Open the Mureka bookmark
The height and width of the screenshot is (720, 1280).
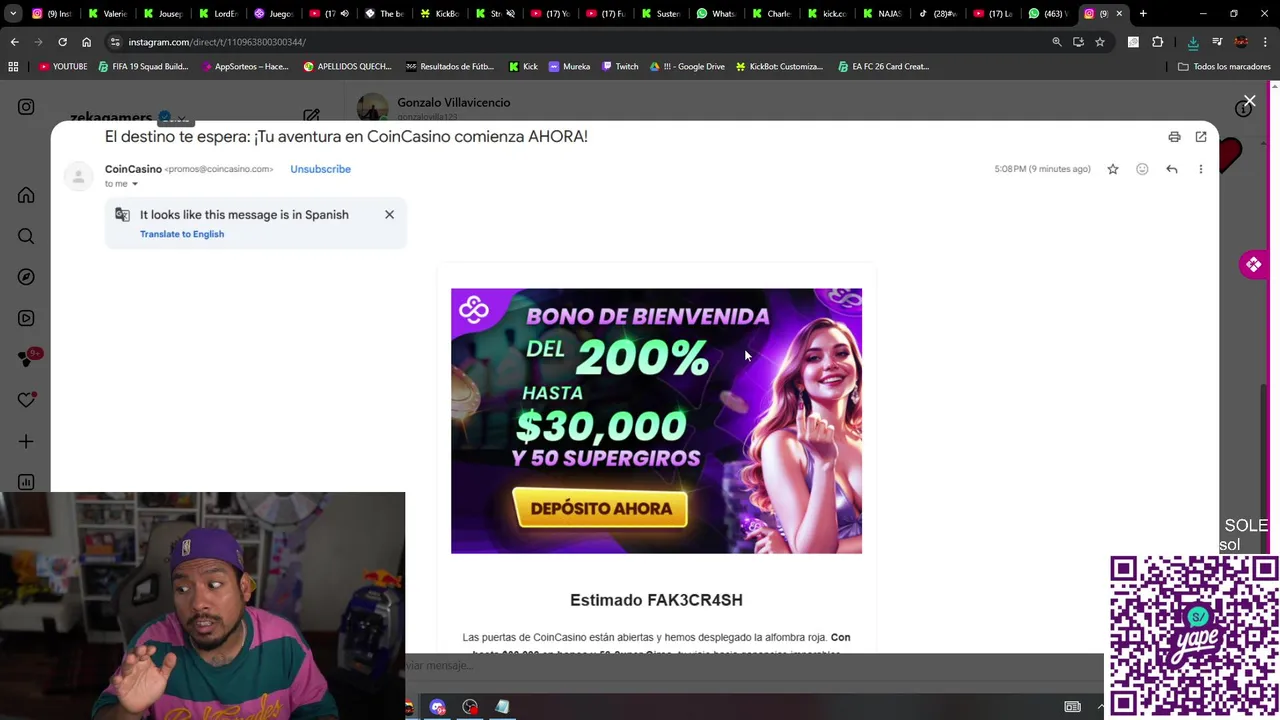pos(569,67)
